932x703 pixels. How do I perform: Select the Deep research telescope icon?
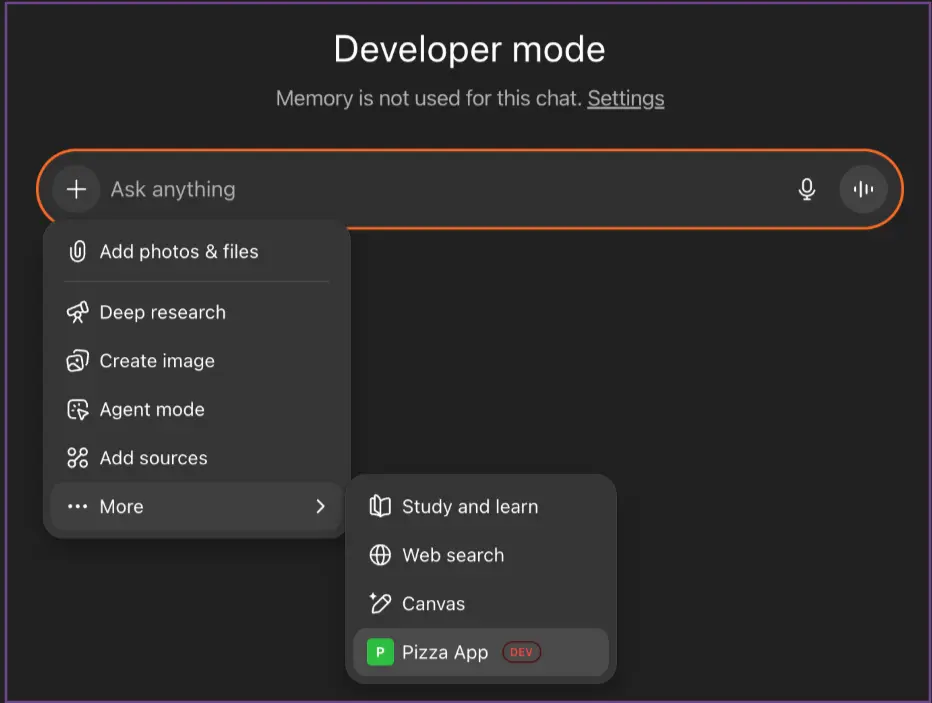coord(77,312)
